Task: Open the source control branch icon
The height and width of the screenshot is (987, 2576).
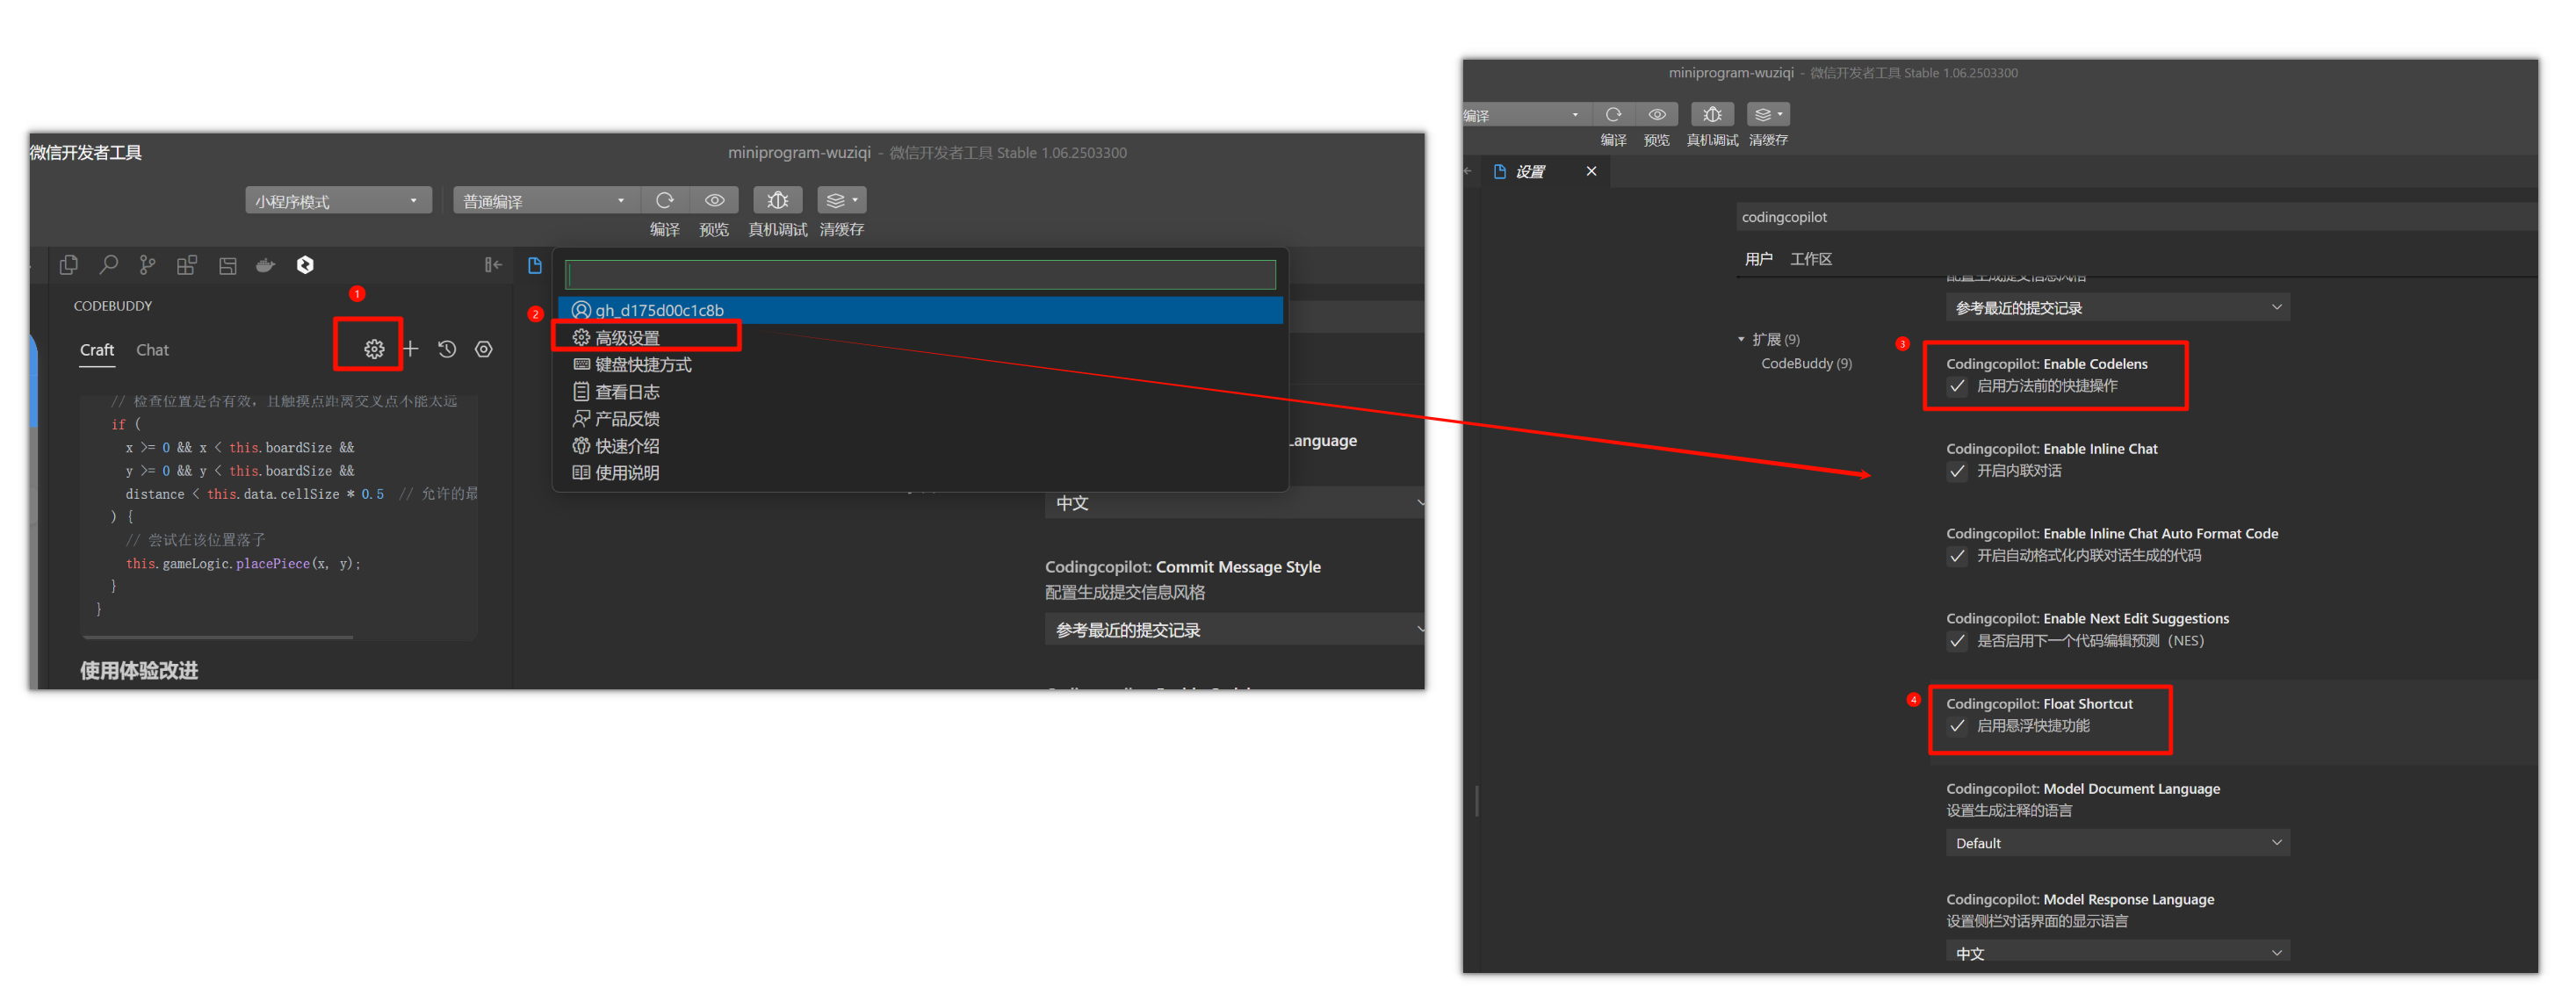Action: click(x=148, y=265)
